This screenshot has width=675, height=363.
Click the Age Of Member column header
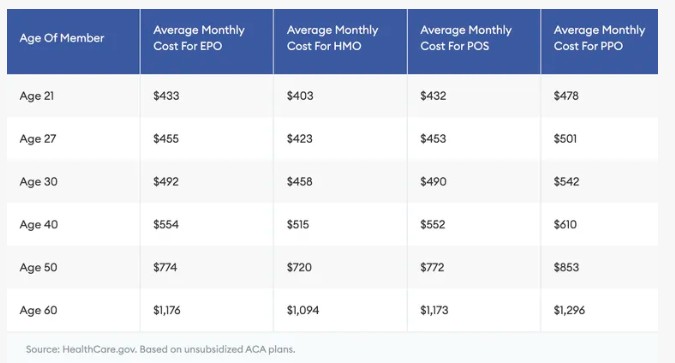tap(62, 38)
